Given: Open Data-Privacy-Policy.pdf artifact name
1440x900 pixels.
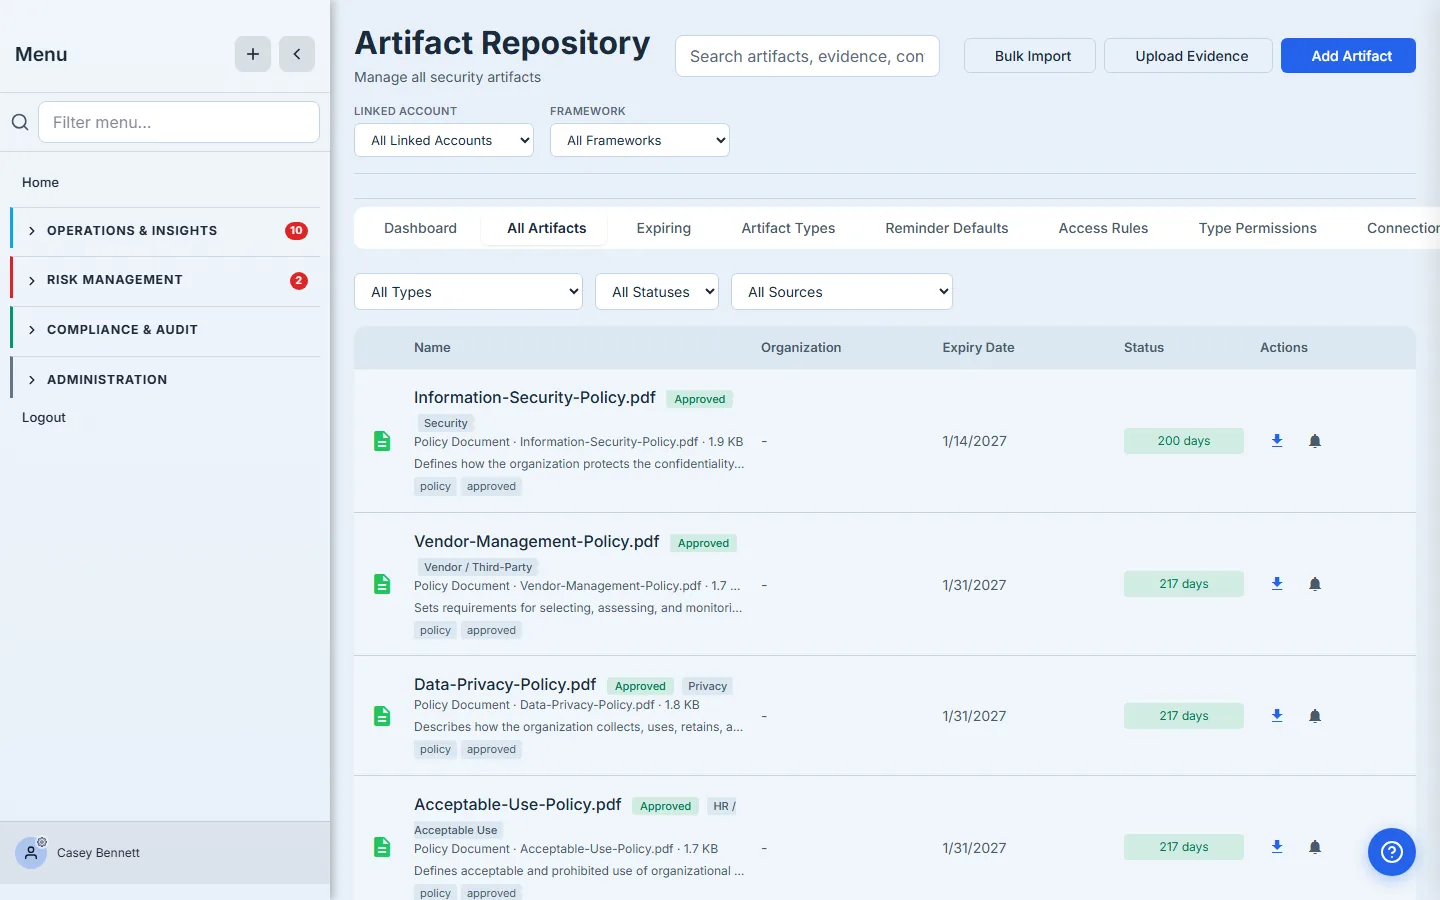Looking at the screenshot, I should 505,684.
